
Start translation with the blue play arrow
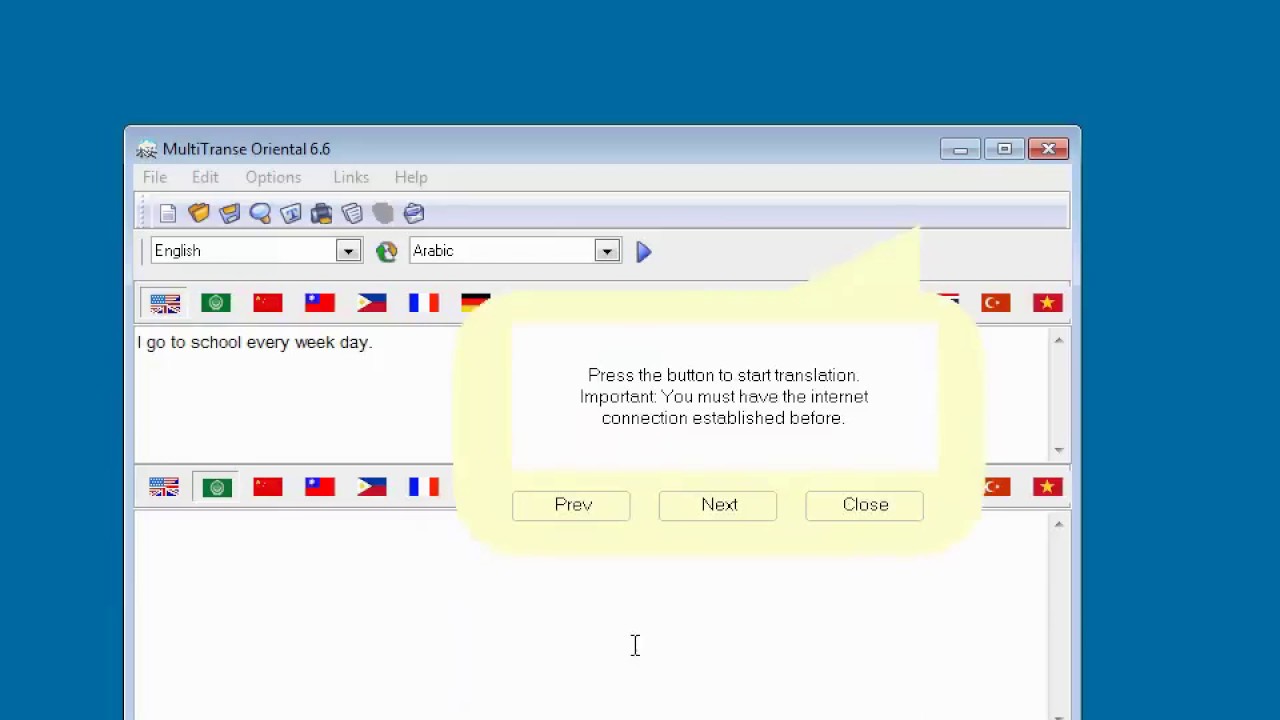(644, 251)
